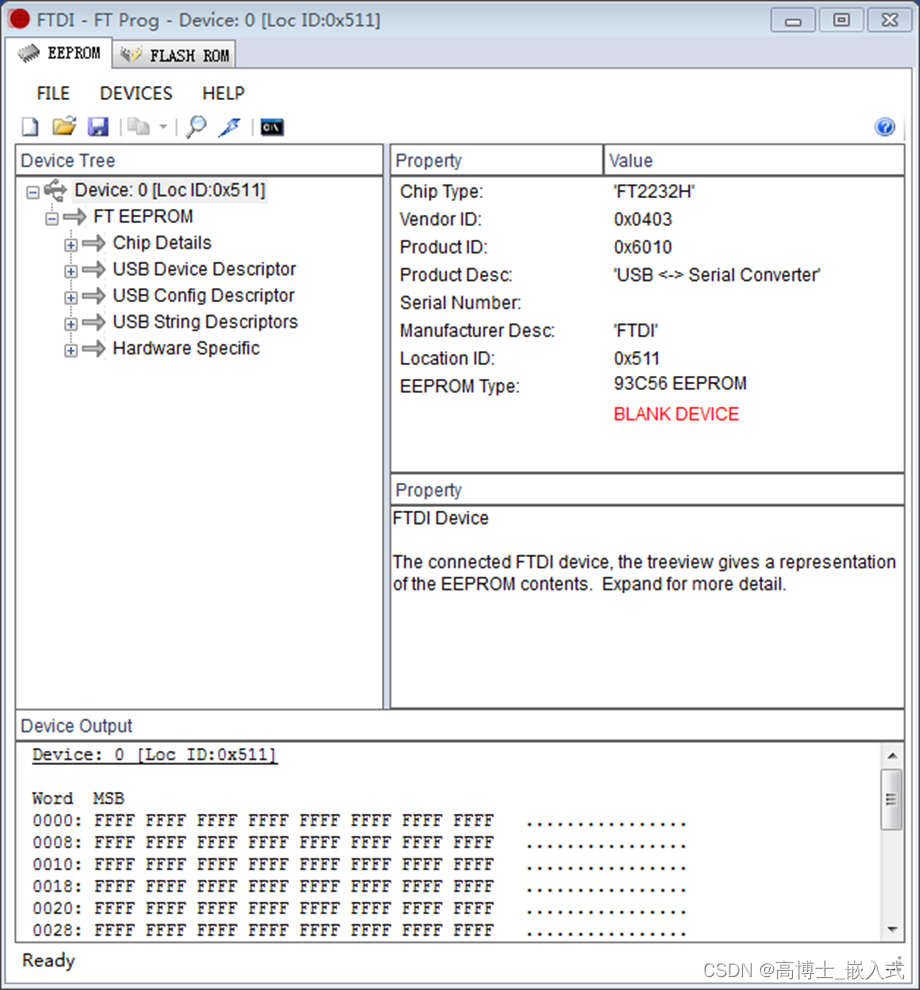
Task: Collapse the FT EEPROM tree node
Action: (52, 219)
